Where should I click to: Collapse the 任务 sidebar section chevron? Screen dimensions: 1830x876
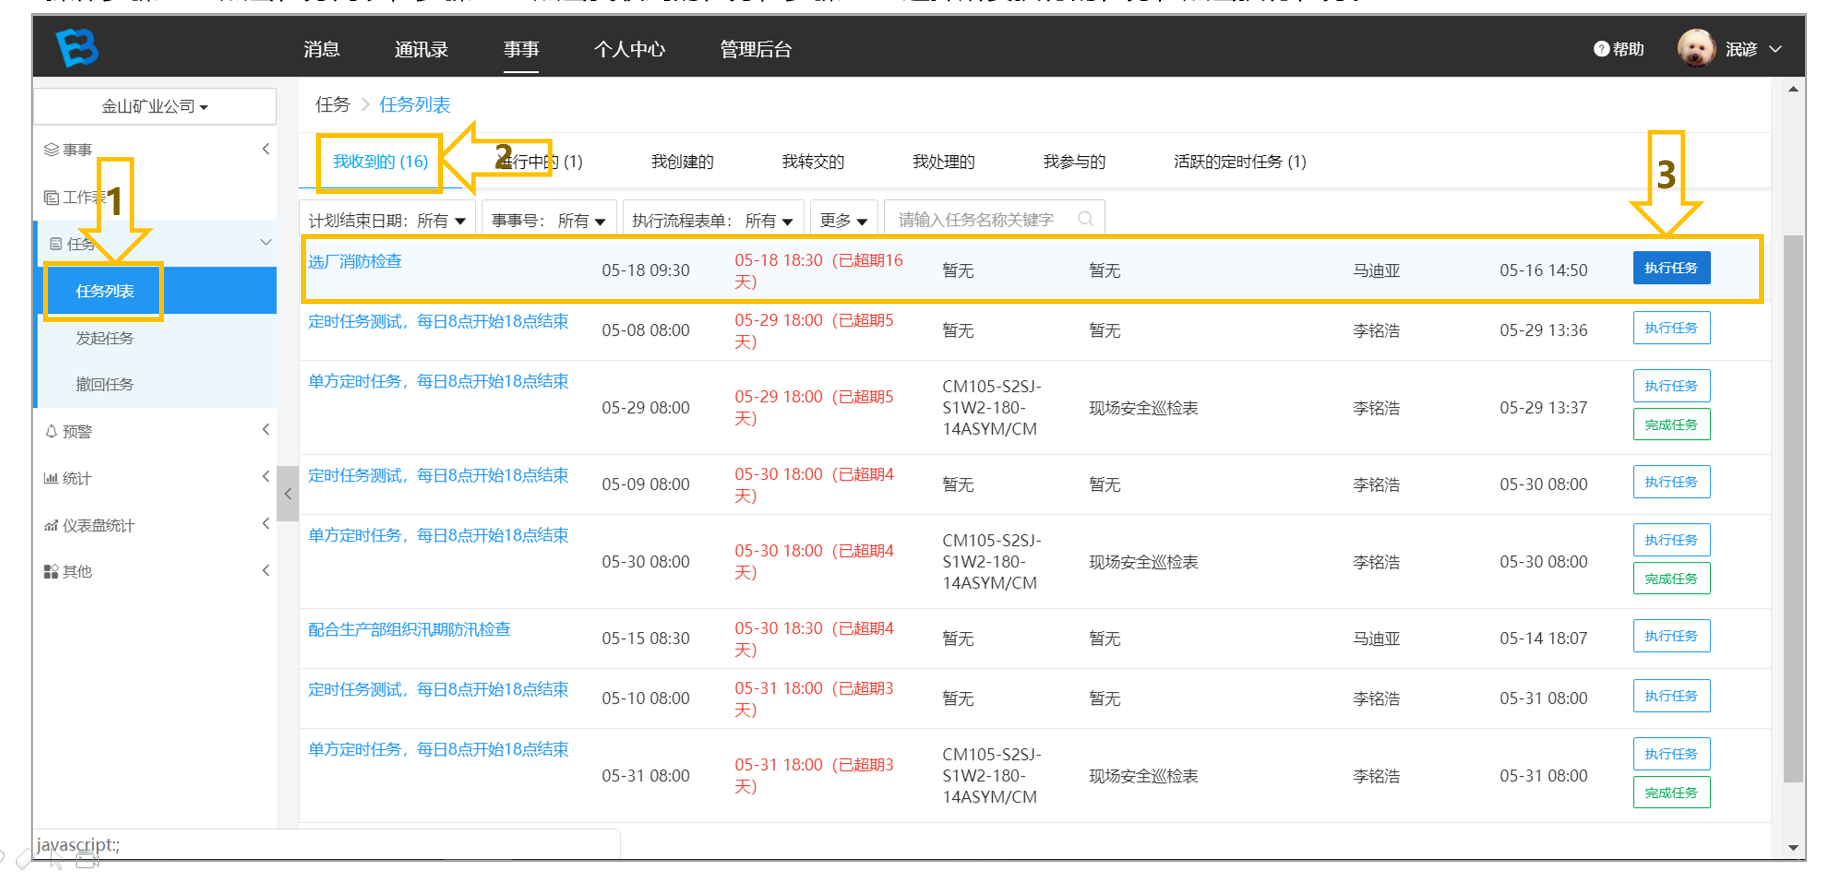click(265, 242)
